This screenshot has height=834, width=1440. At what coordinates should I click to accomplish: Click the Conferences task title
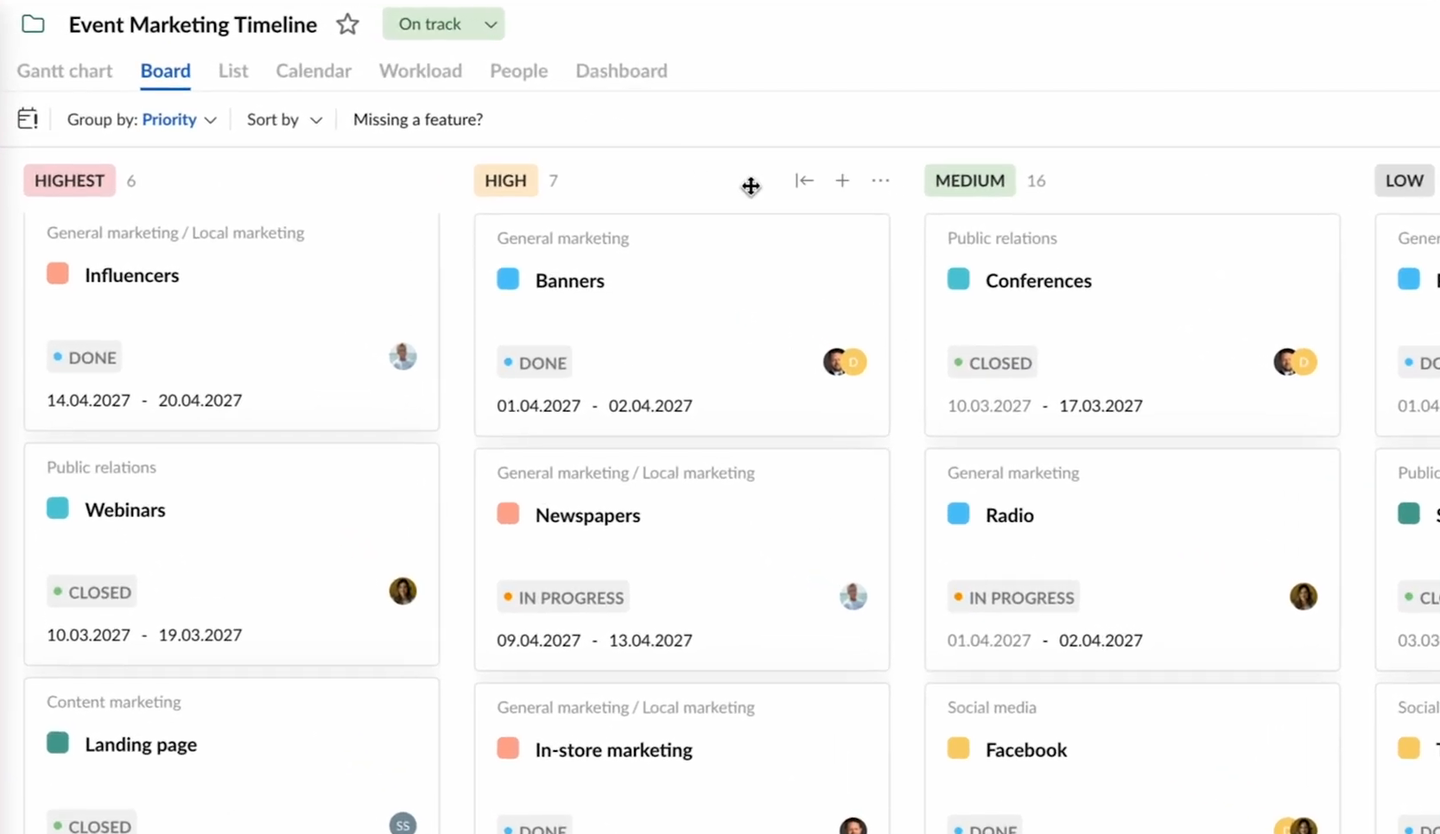click(1039, 280)
